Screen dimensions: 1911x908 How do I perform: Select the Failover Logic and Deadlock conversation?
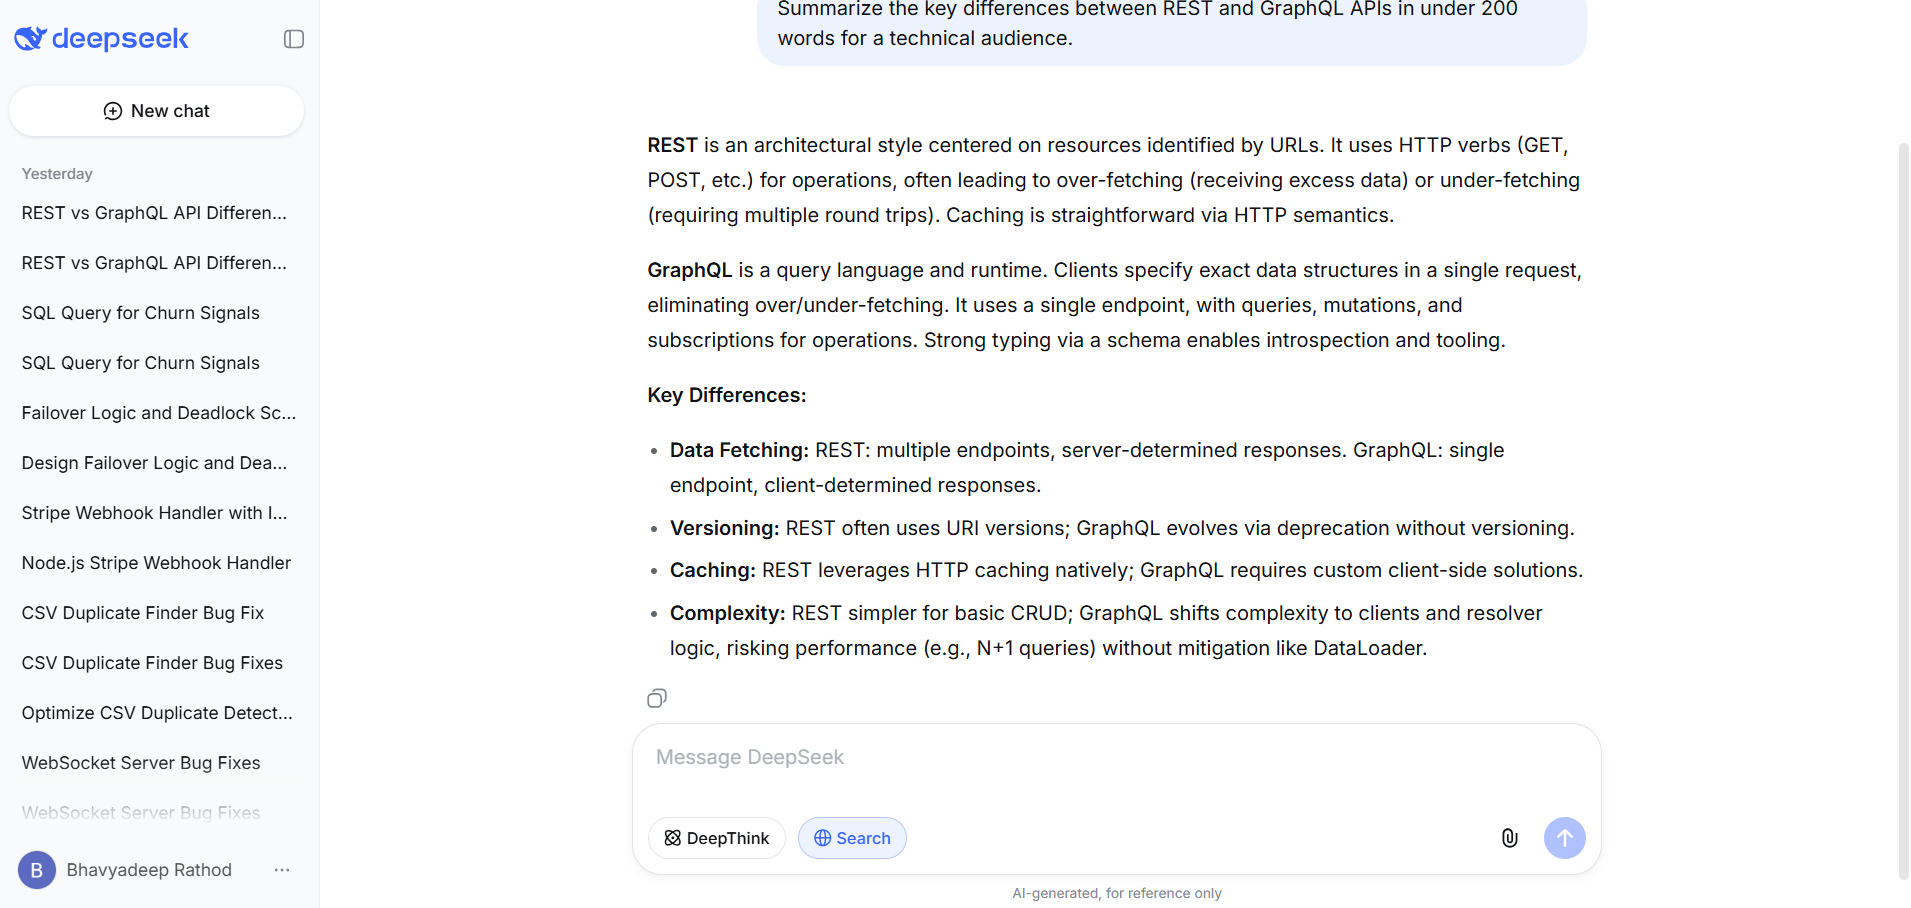158,412
